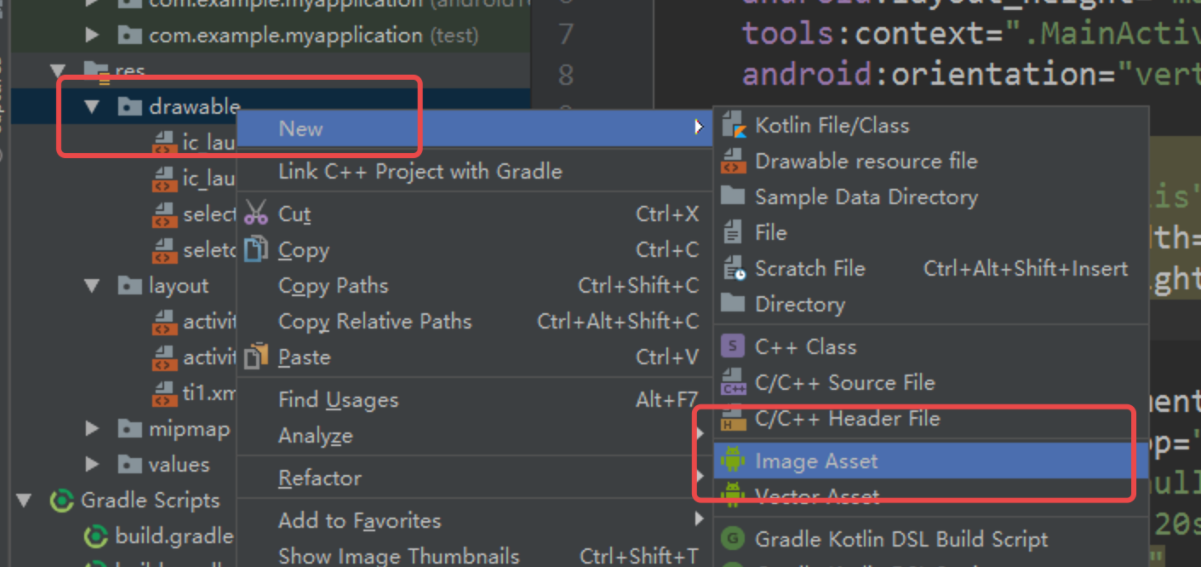This screenshot has width=1201, height=567.
Task: Choose Copy Paths from context menu
Action: coord(333,286)
